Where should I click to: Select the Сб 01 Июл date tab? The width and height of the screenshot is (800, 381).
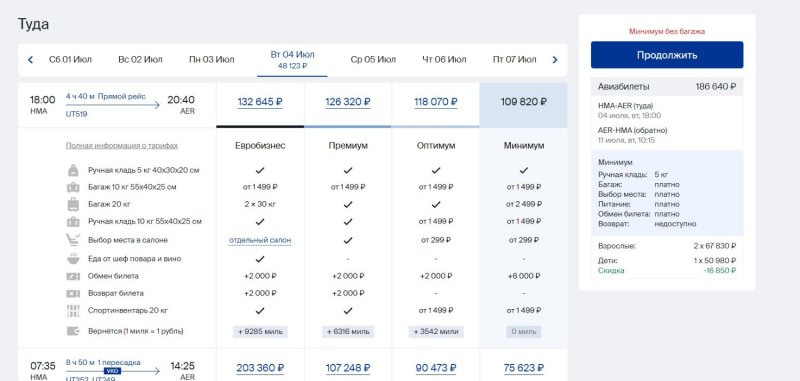(70, 60)
